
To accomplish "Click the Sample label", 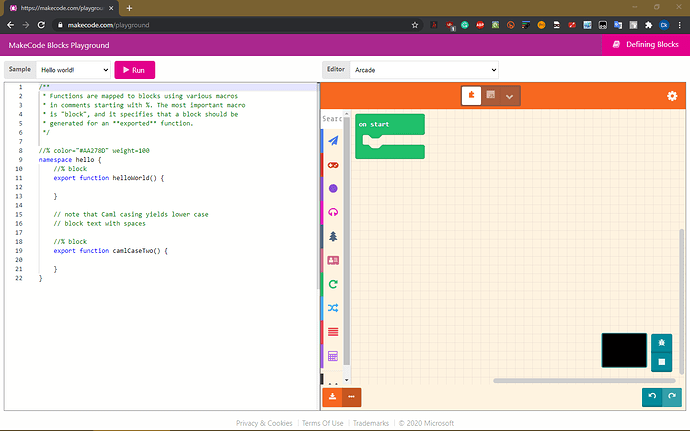I will coord(20,69).
